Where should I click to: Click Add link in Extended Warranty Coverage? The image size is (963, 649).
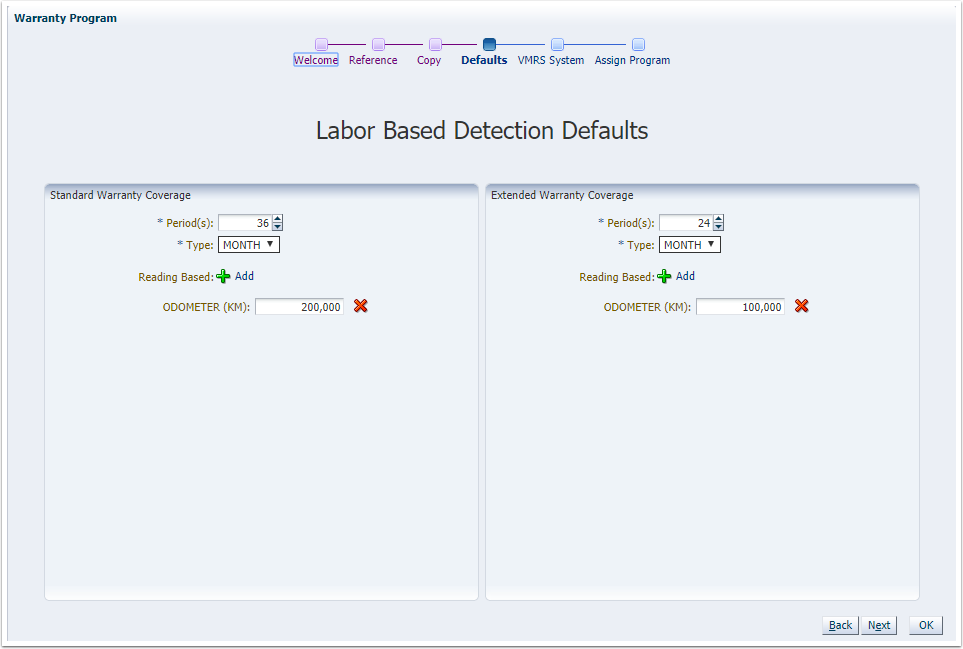pos(685,276)
